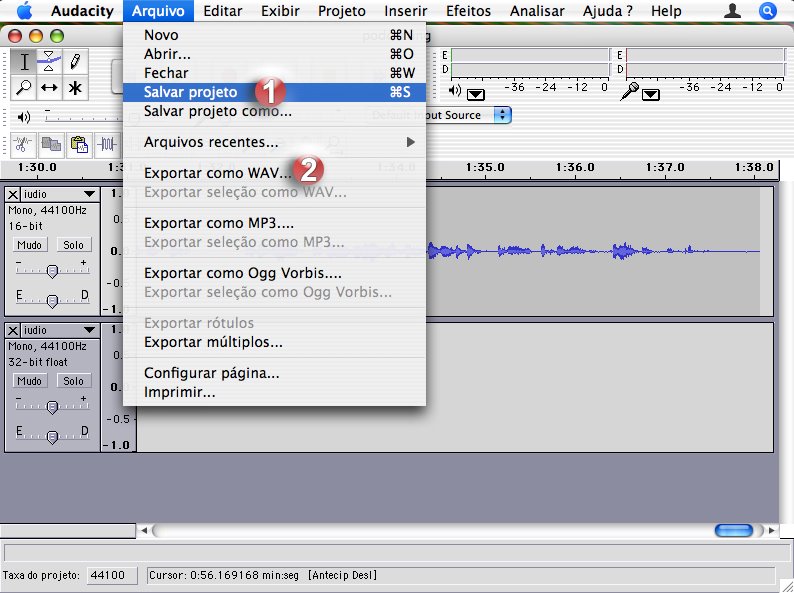The height and width of the screenshot is (593, 794).
Task: Choose Exportar como Ogg Vorbis....
Action: (x=274, y=273)
